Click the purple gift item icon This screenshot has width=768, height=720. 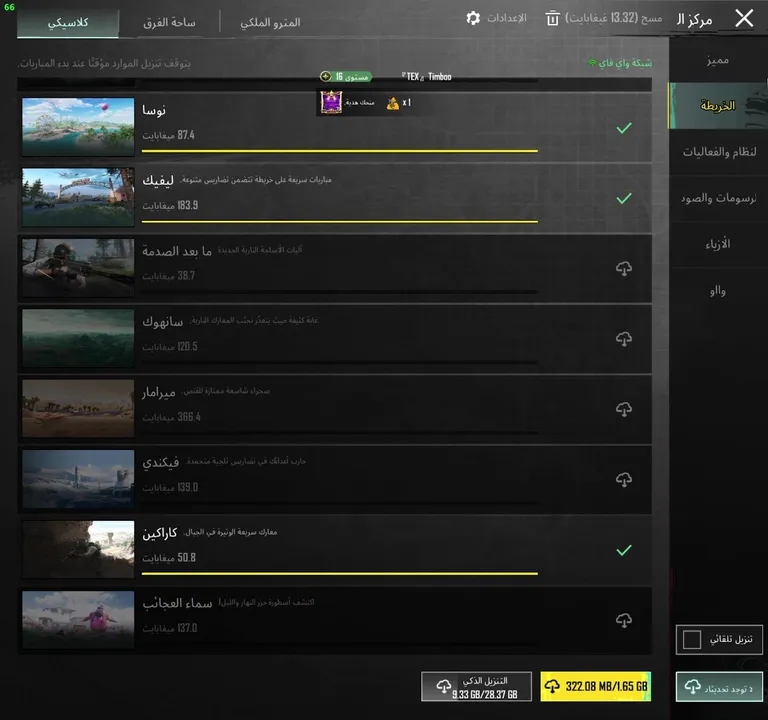point(331,102)
